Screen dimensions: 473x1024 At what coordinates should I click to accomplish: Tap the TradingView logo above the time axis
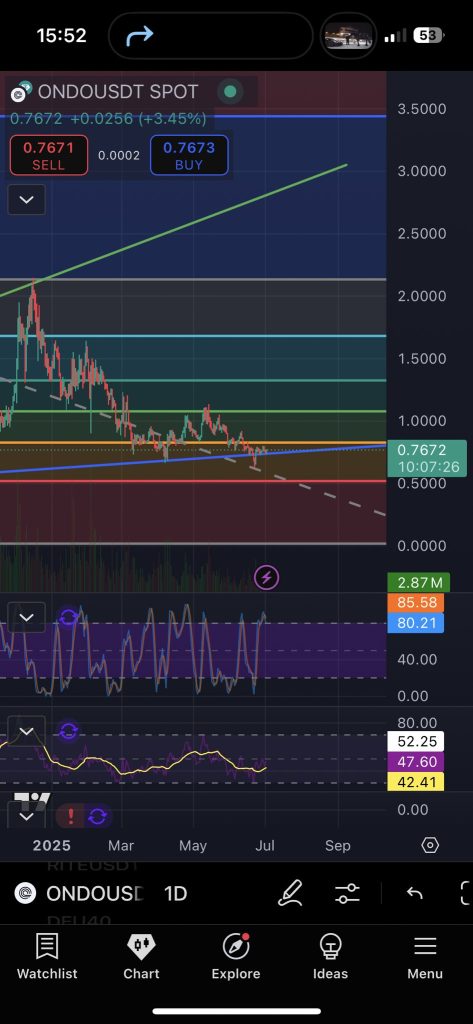(x=31, y=799)
